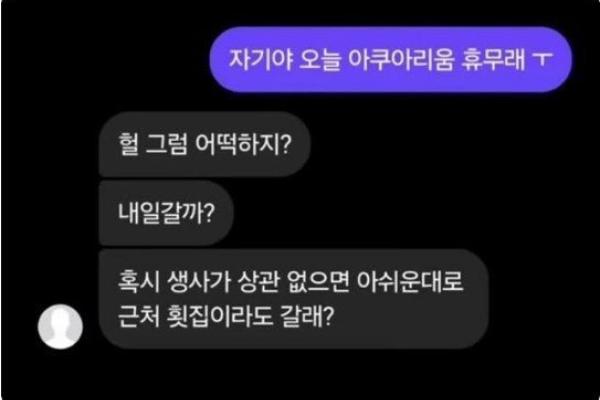Click the word '휴무래' in sent message

click(493, 59)
